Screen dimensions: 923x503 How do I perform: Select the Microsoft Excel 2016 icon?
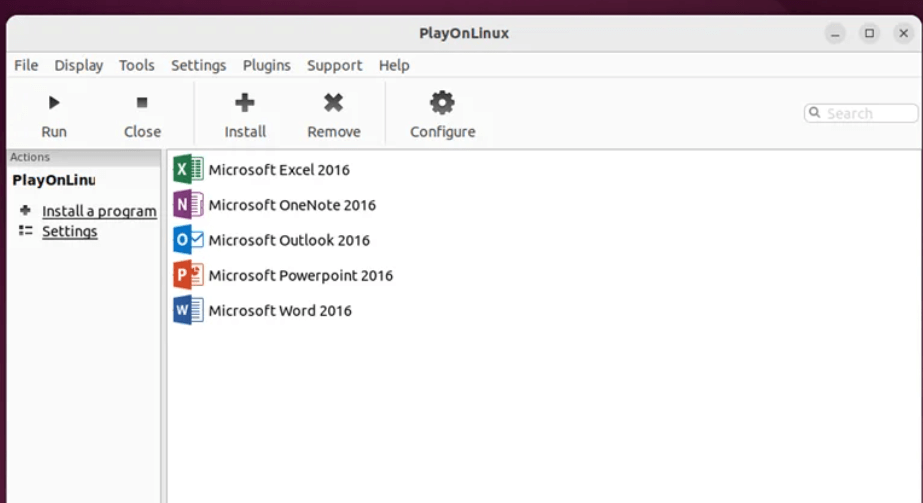pos(188,169)
